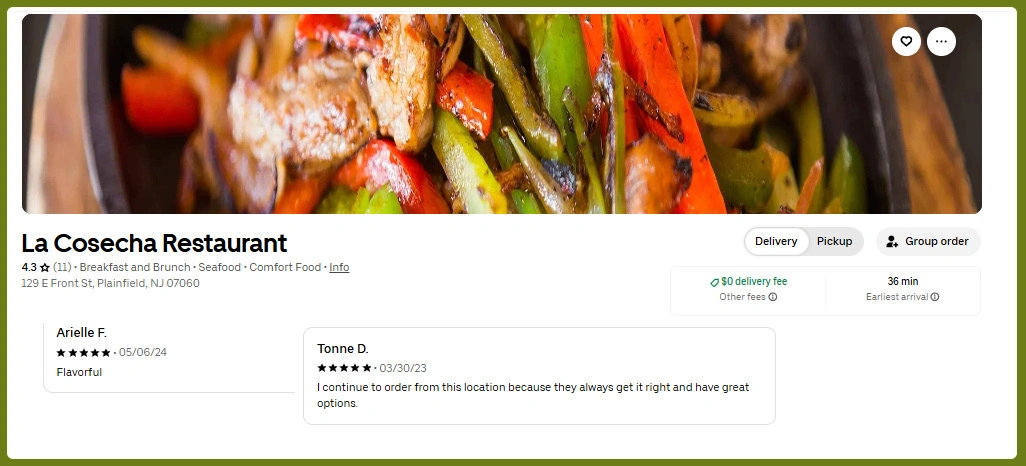Switch the order mode to Delivery
This screenshot has height=466, width=1026.
[x=776, y=242]
